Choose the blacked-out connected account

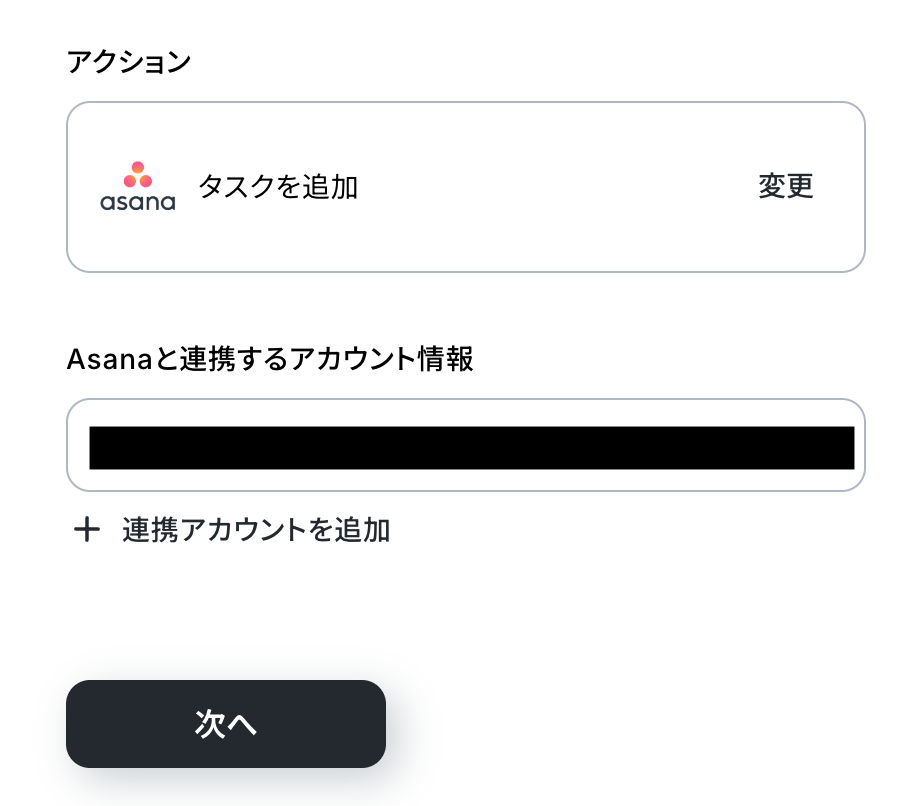click(x=472, y=448)
